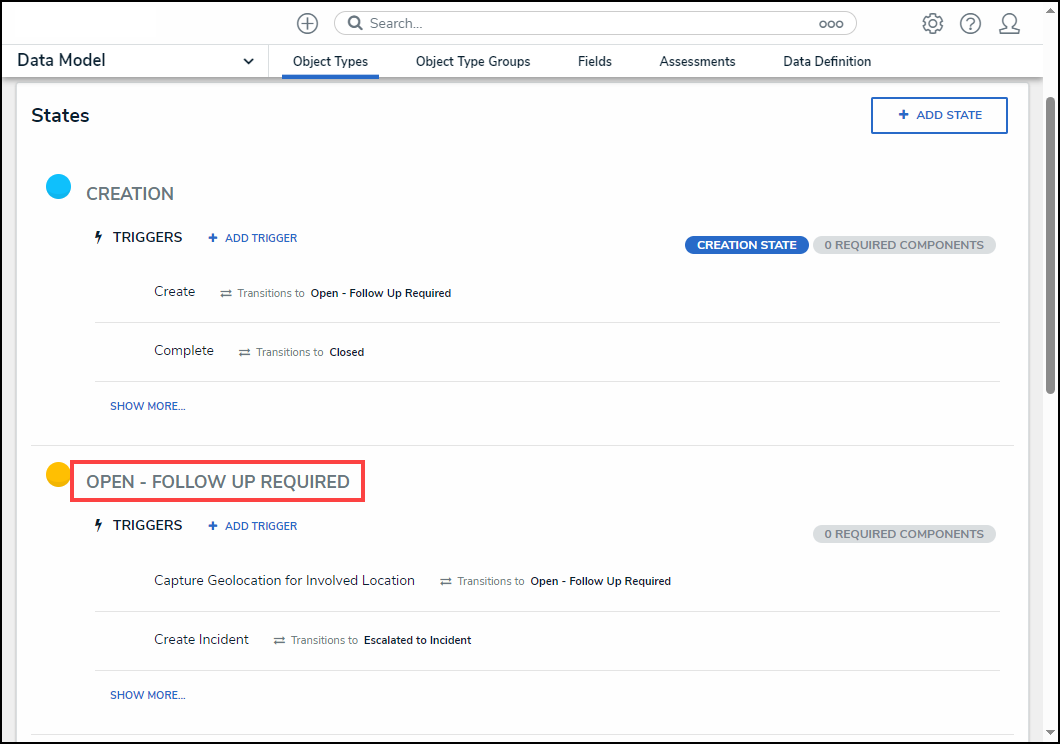Image resolution: width=1060 pixels, height=744 pixels.
Task: Click the yellow Open state circle
Action: [59, 474]
